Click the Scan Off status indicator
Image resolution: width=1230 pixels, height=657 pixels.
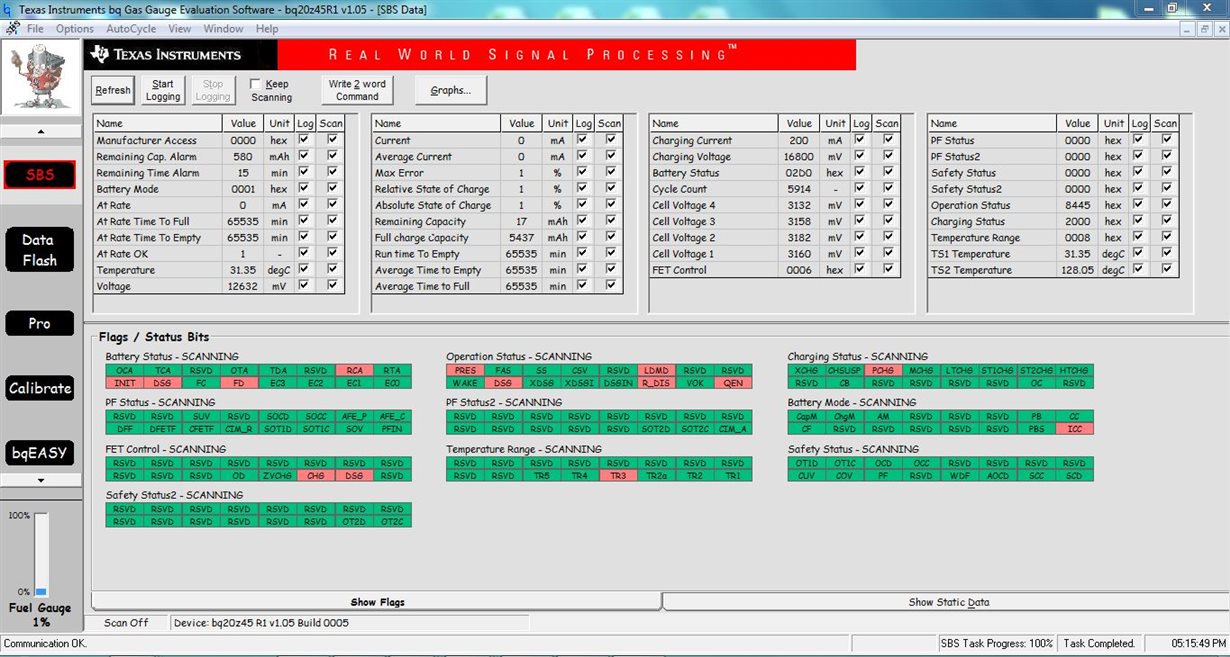pos(126,623)
